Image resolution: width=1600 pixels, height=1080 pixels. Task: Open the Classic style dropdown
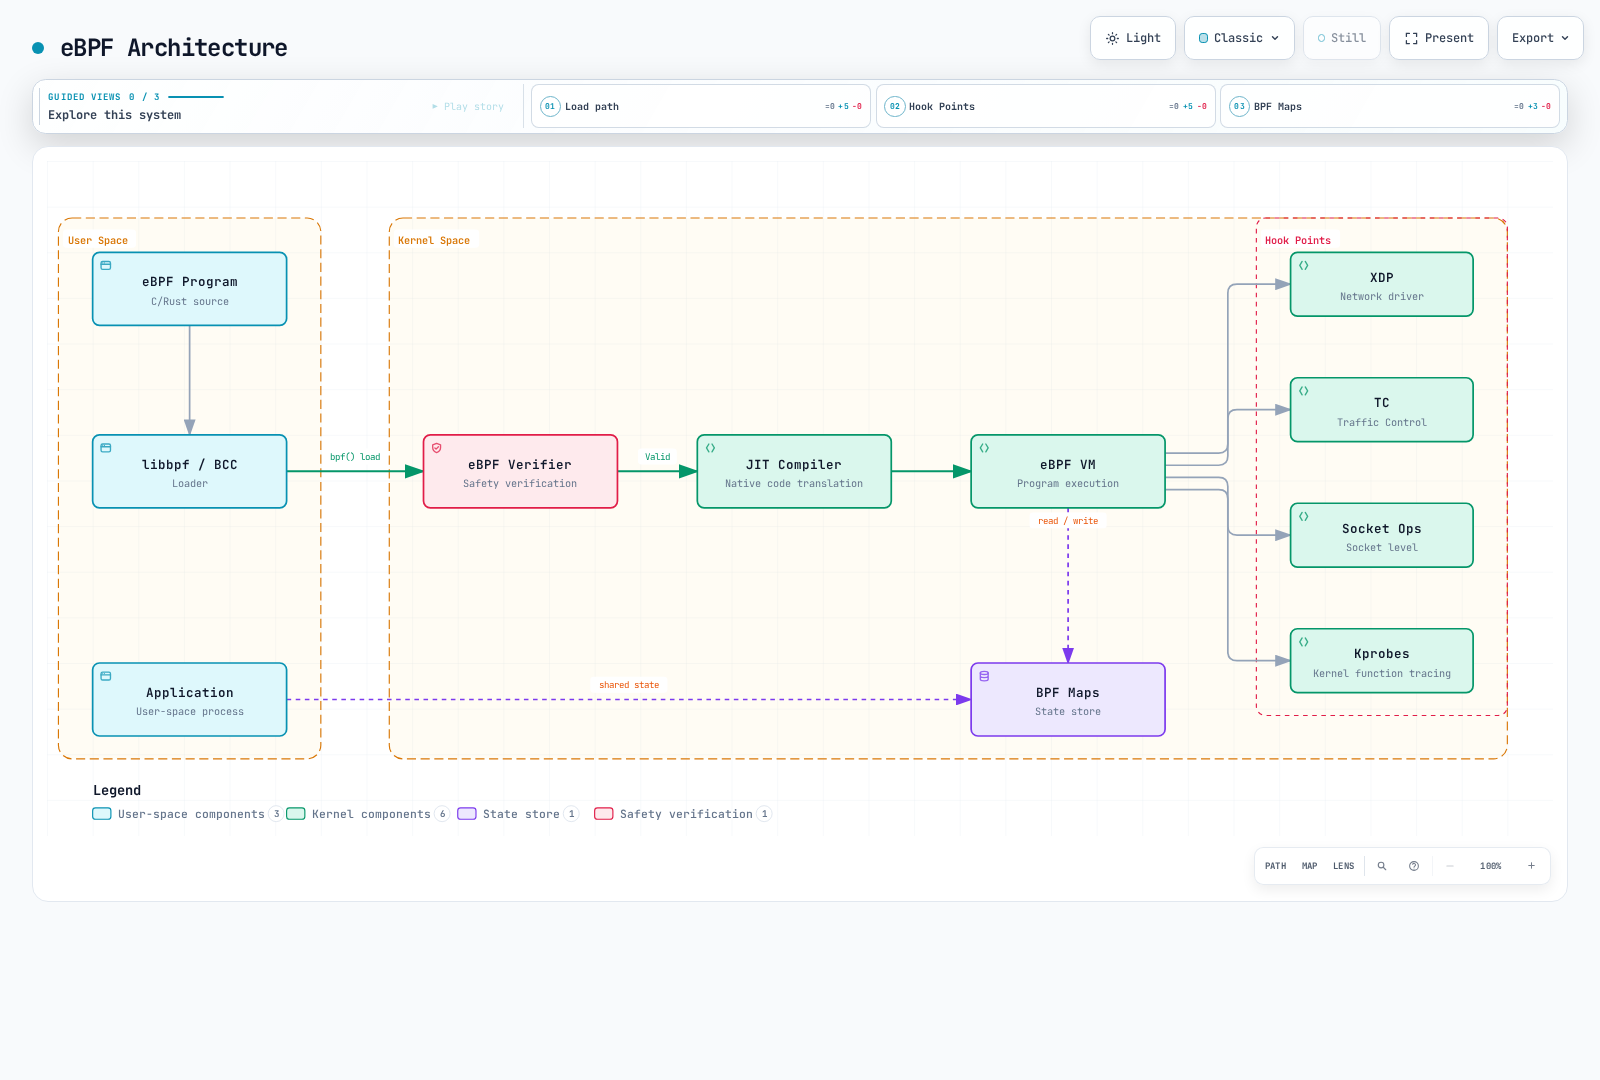(1239, 38)
